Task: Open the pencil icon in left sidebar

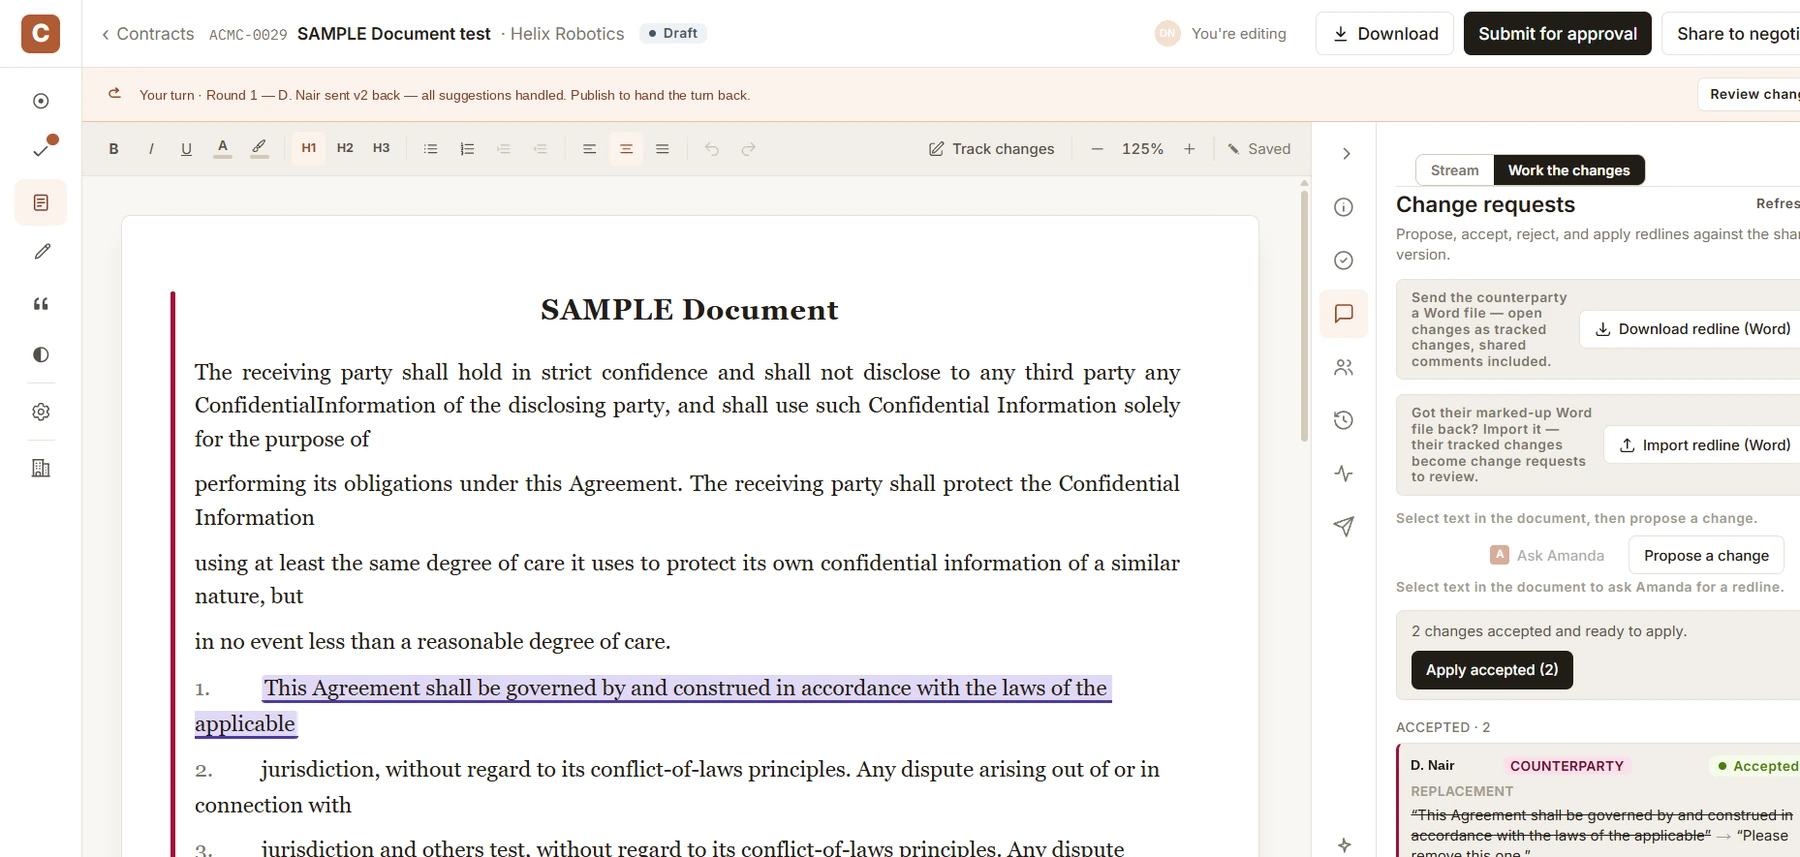Action: tap(41, 252)
